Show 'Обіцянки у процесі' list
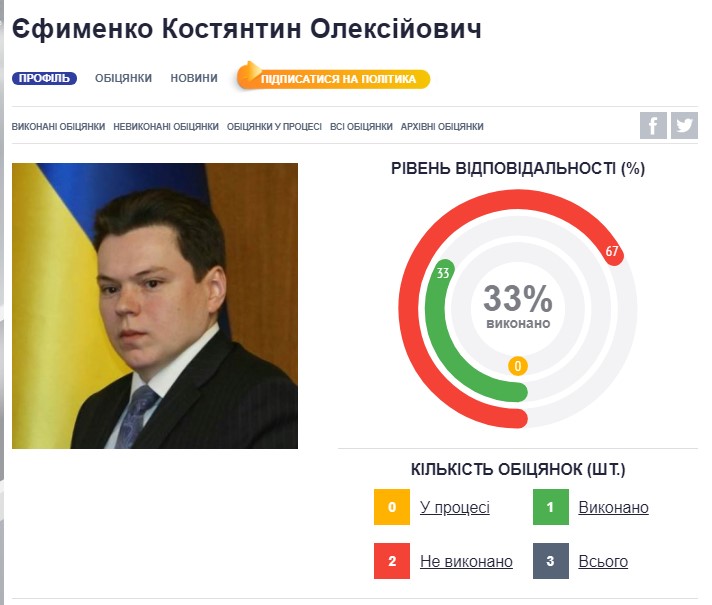 point(274,127)
